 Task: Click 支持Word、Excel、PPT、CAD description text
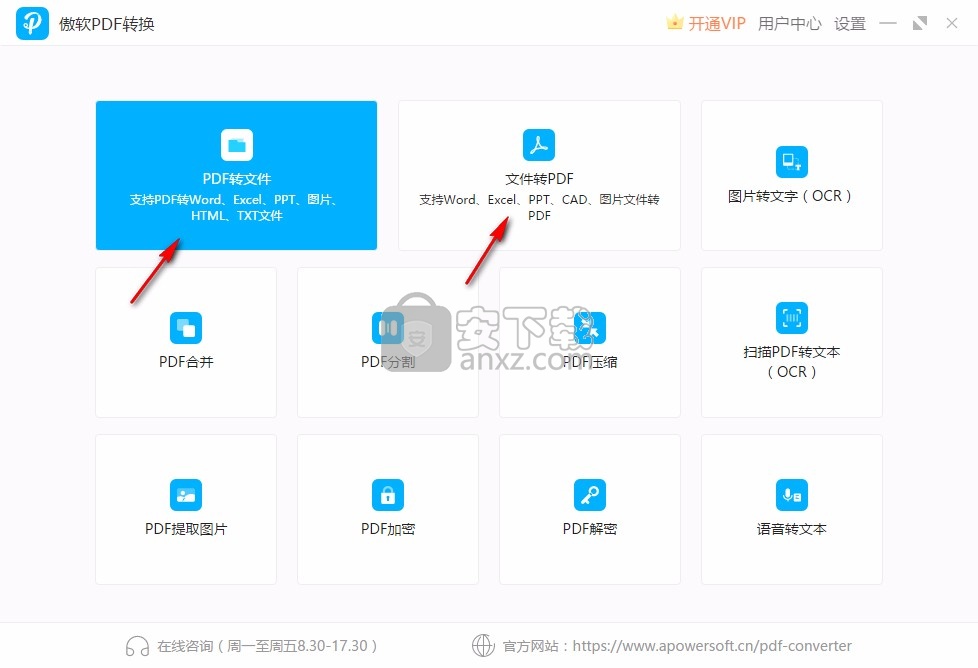(x=539, y=207)
